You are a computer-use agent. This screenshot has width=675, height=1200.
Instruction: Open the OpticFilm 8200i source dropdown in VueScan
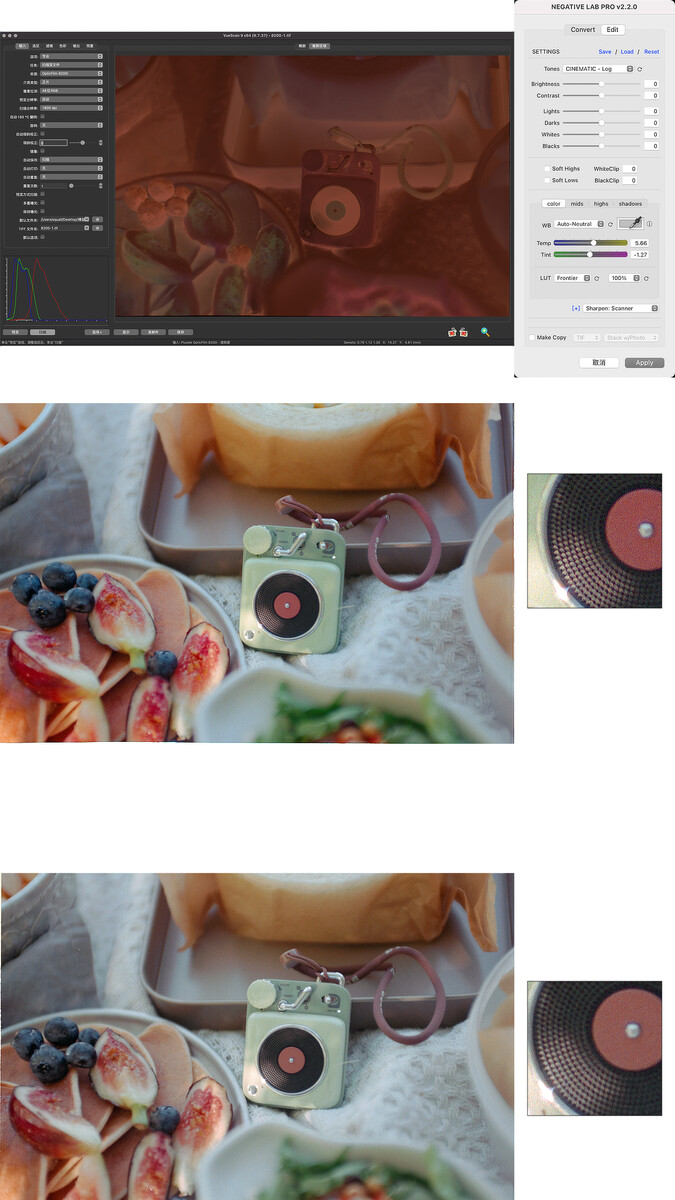tap(71, 73)
